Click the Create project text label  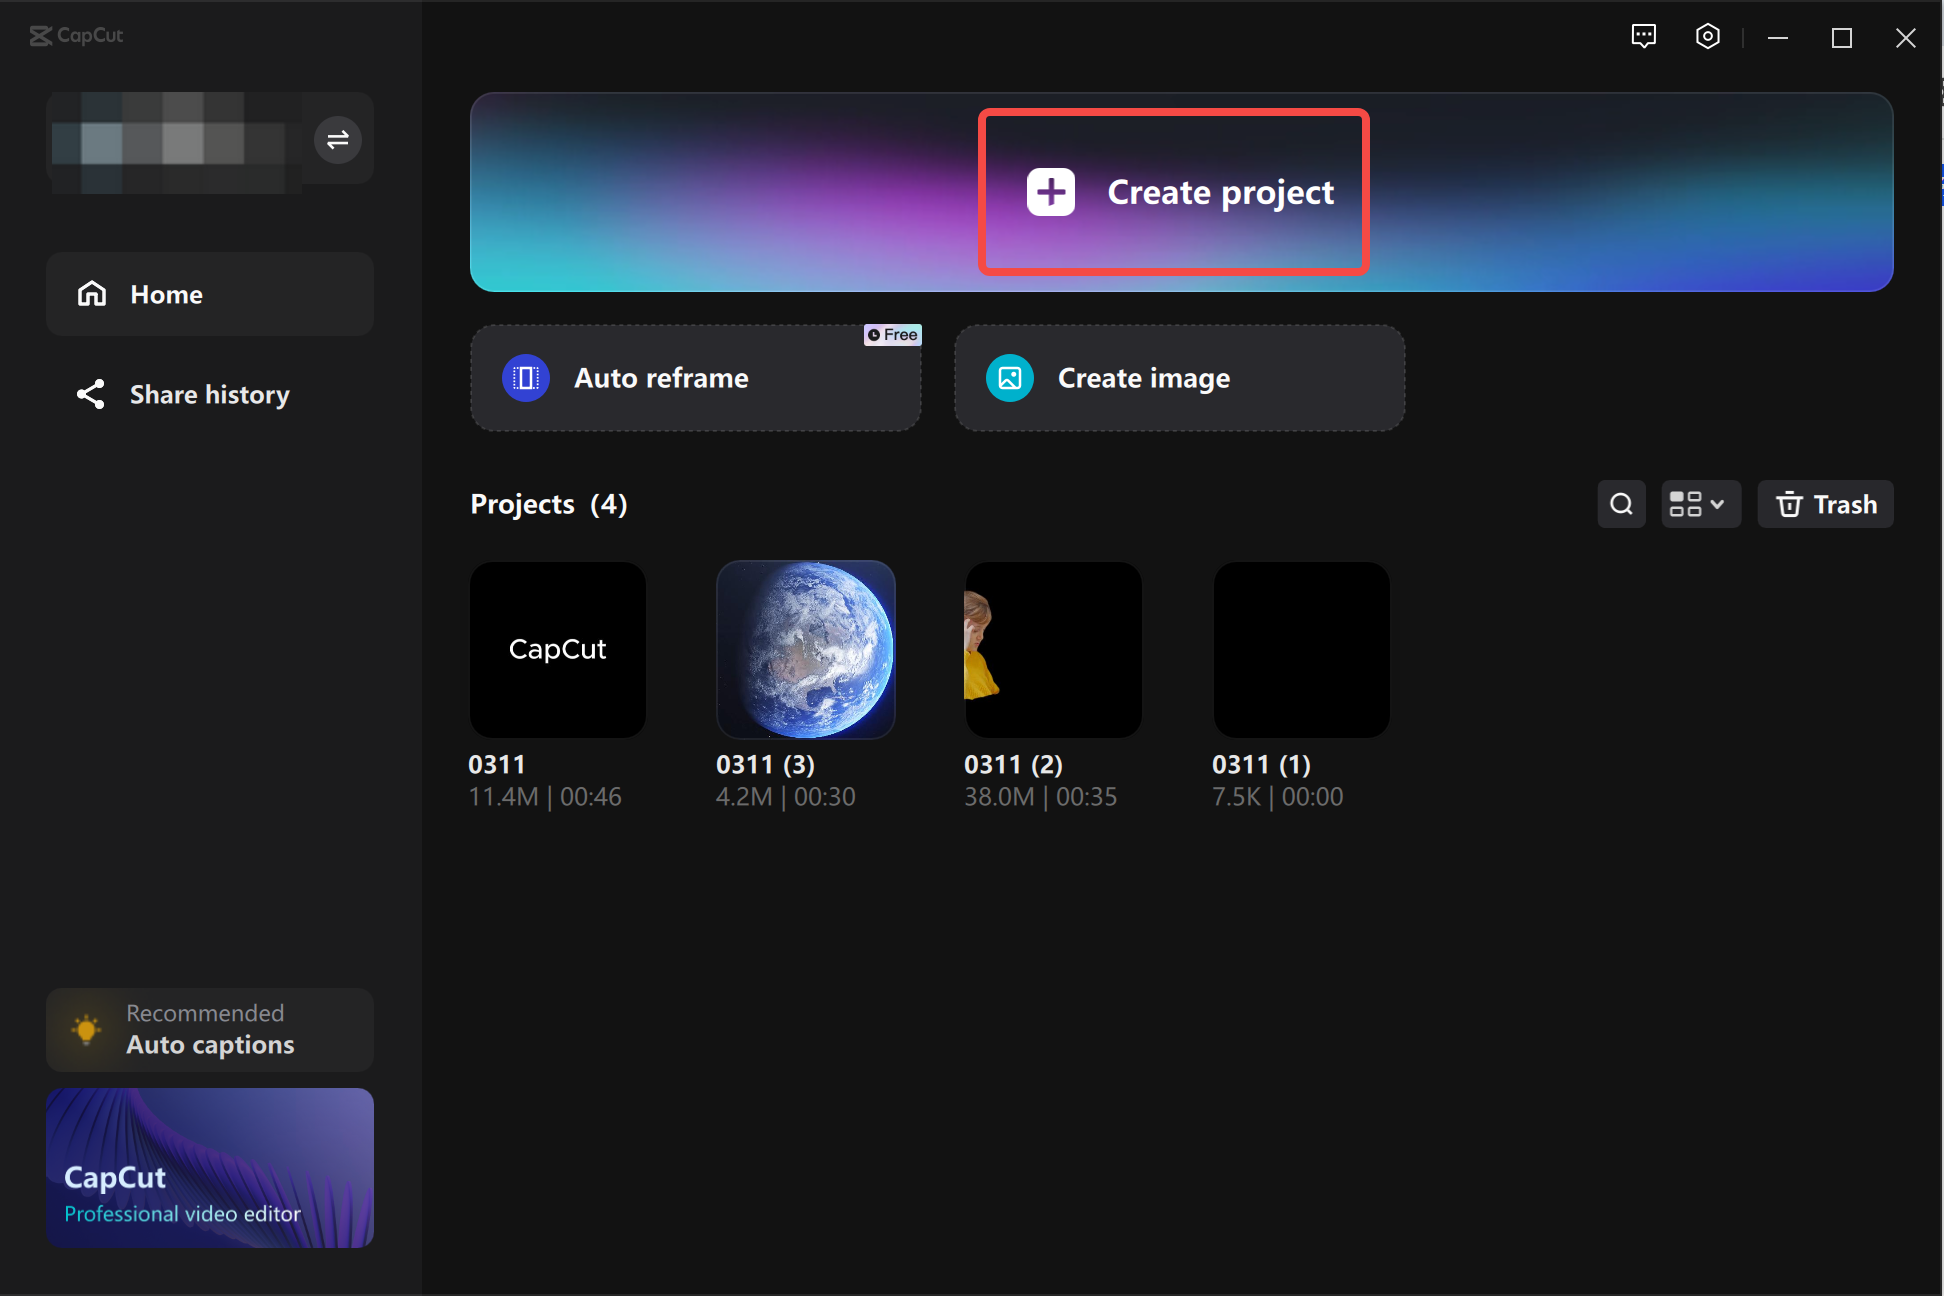point(1220,192)
